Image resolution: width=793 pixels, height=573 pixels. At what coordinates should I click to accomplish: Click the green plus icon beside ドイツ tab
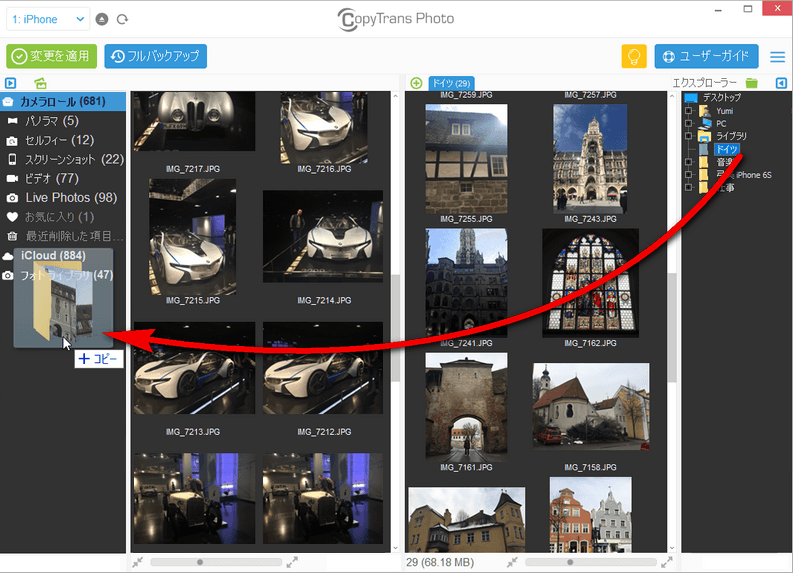[x=416, y=83]
